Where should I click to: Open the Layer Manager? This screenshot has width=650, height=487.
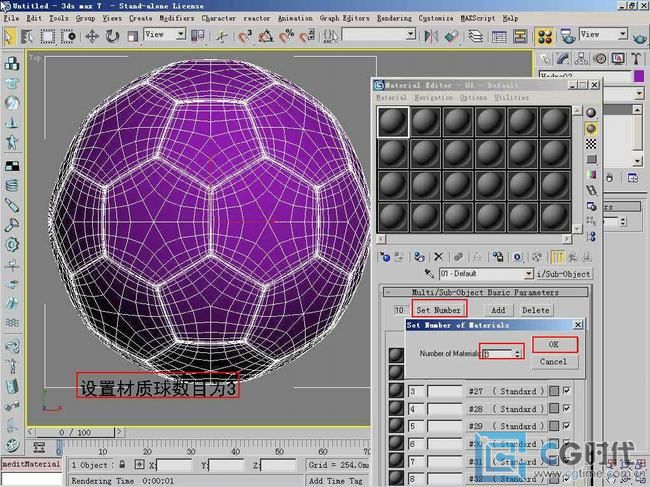(476, 36)
